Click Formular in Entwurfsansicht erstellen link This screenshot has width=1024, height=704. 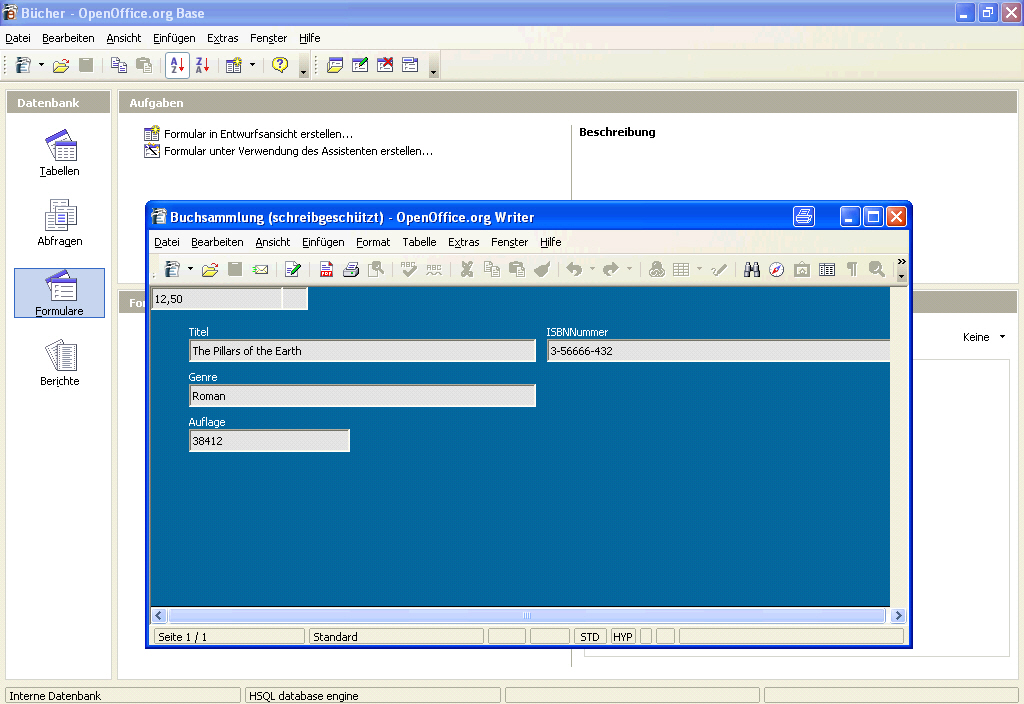[258, 134]
